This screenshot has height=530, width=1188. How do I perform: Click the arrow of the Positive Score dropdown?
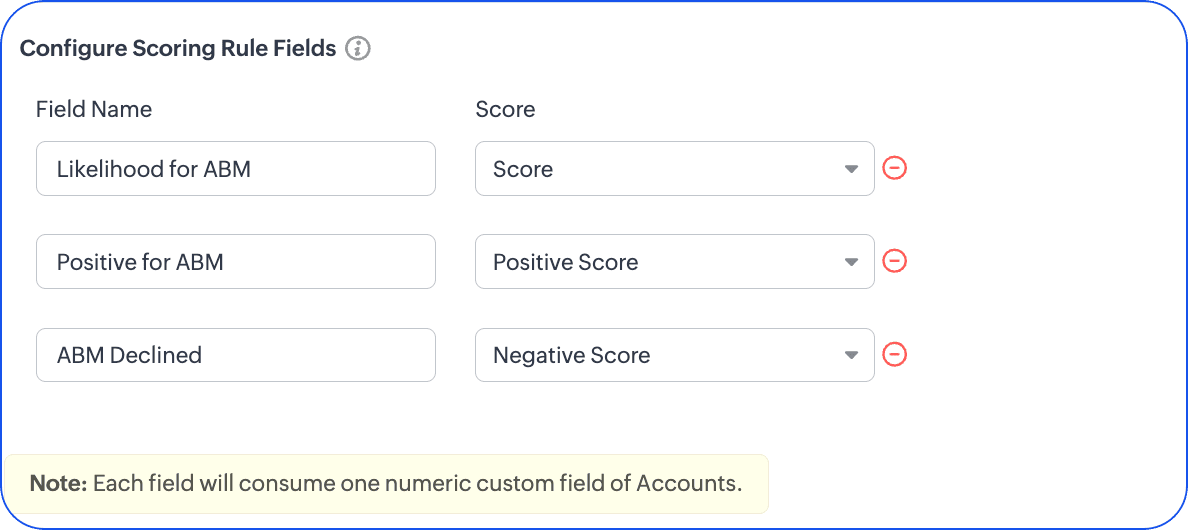pos(851,262)
